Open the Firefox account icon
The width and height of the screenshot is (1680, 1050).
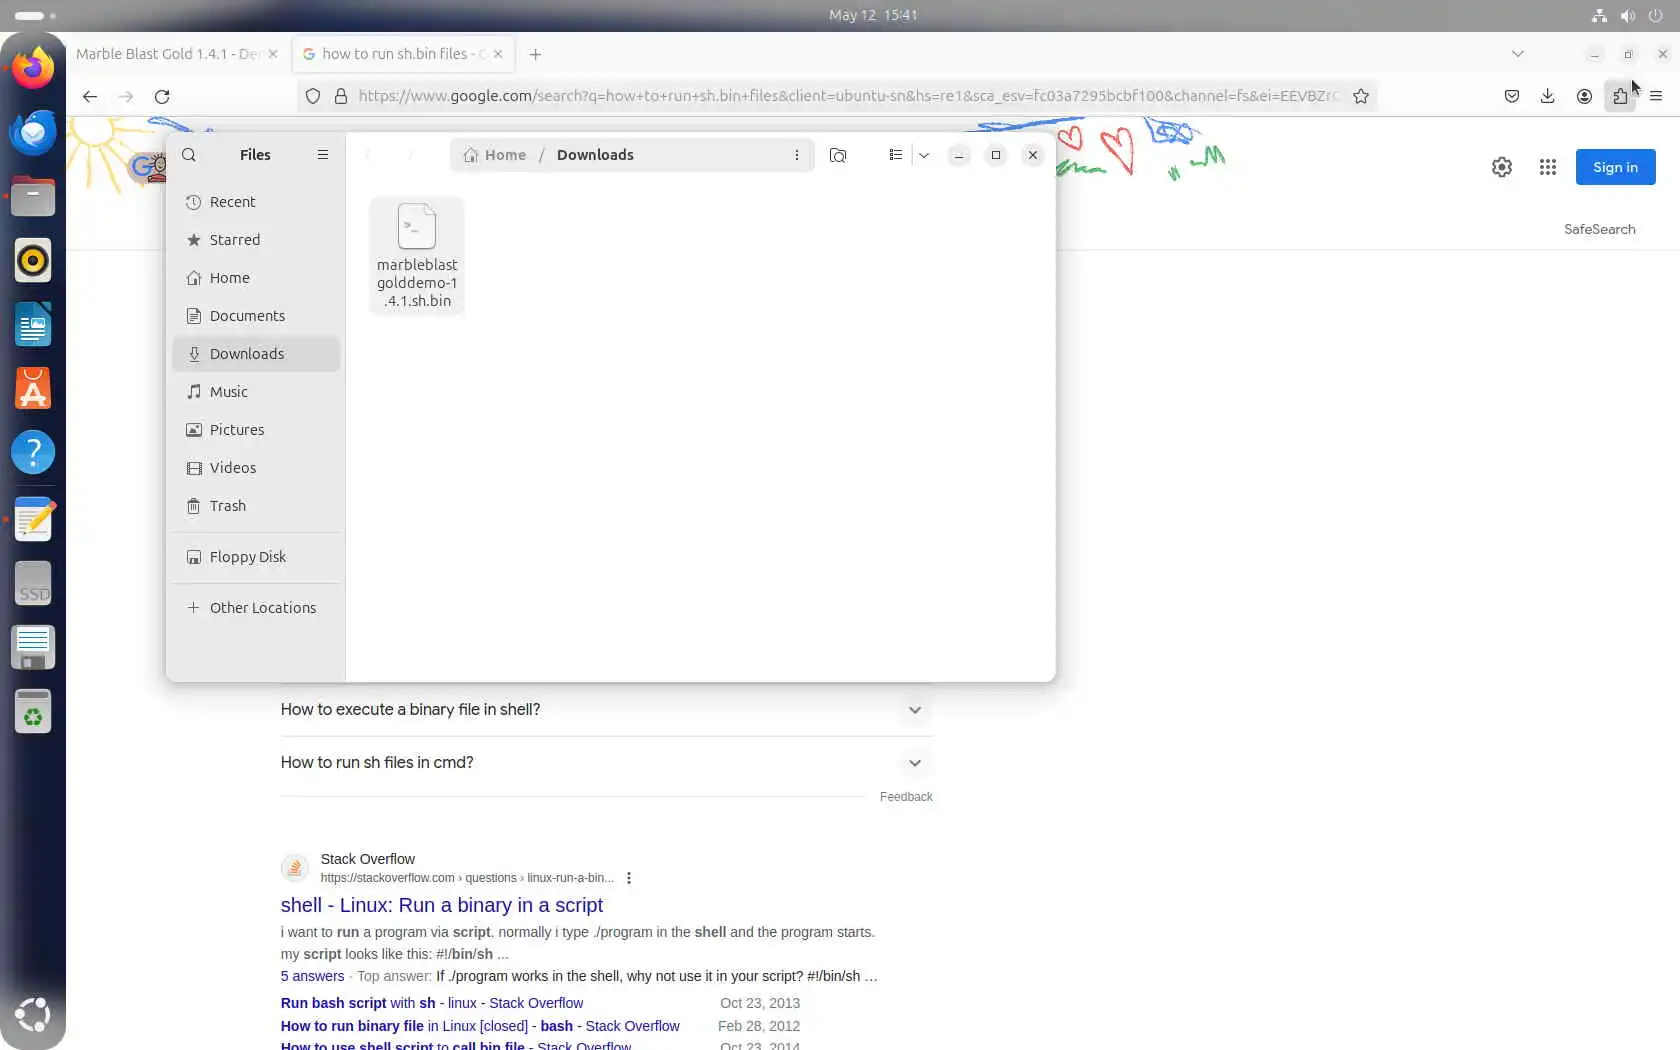coord(1584,96)
